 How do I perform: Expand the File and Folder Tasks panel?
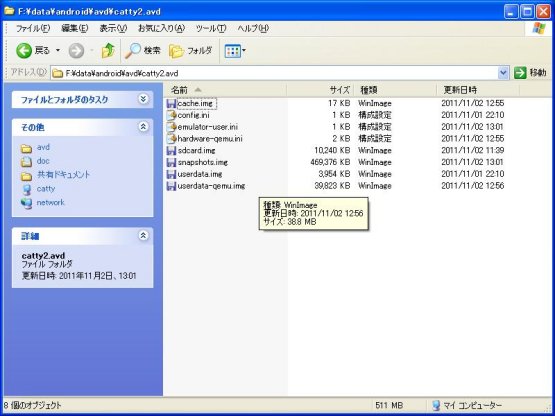click(143, 99)
